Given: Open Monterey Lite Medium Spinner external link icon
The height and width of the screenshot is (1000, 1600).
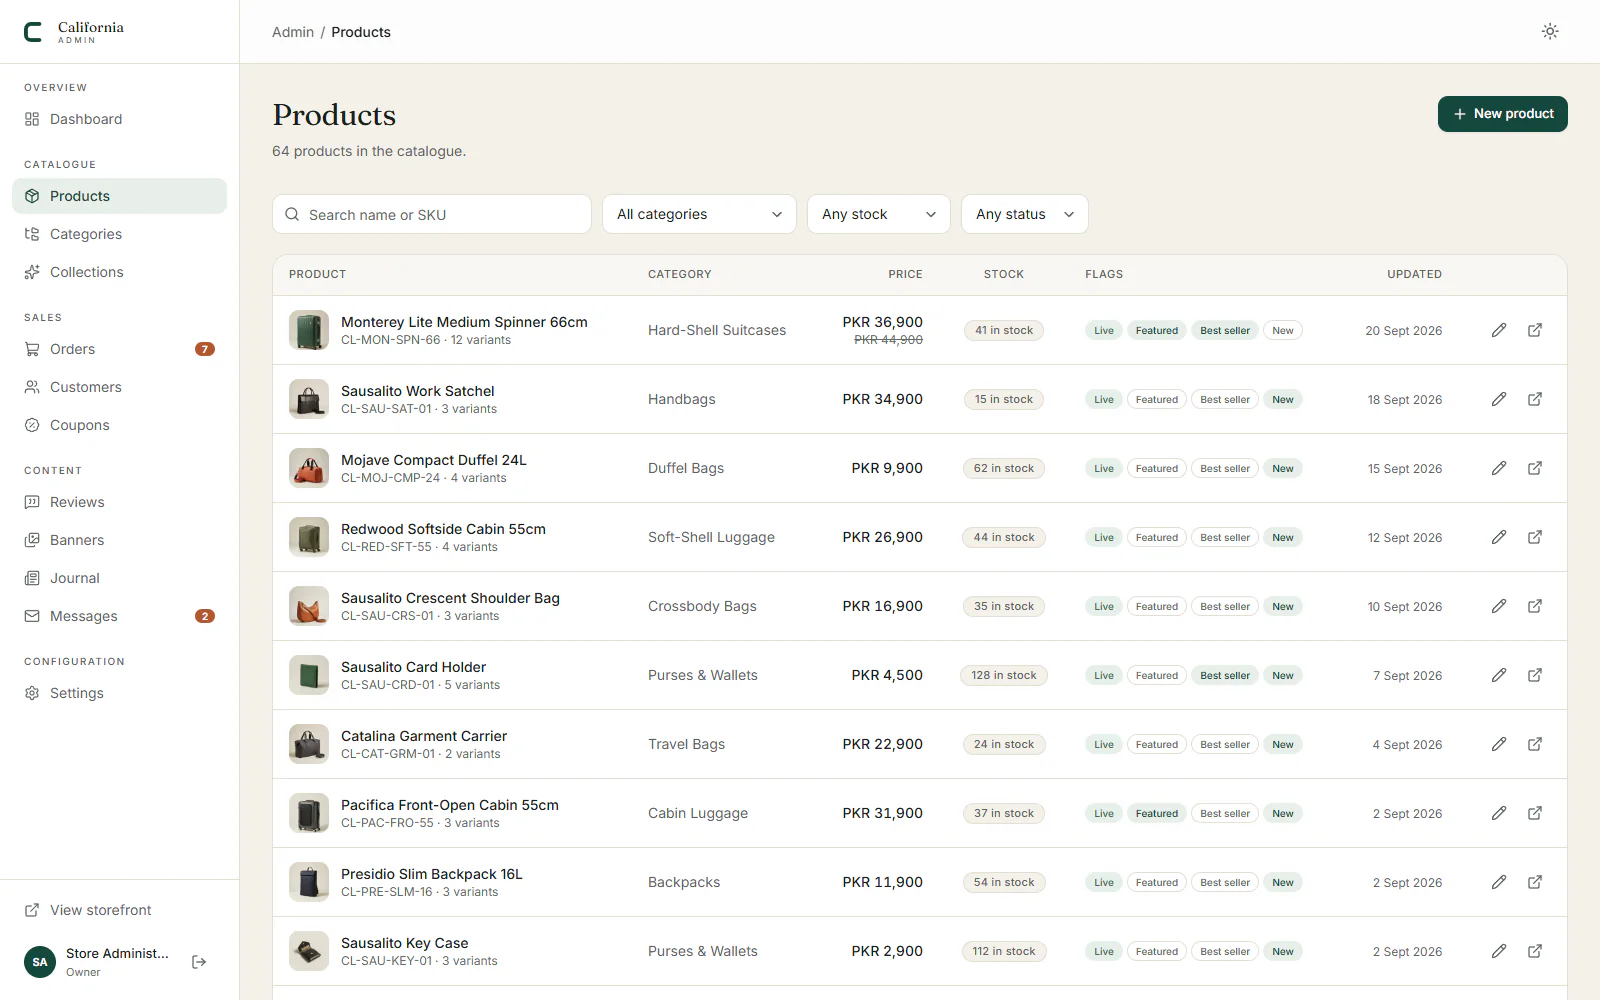Looking at the screenshot, I should [x=1535, y=330].
